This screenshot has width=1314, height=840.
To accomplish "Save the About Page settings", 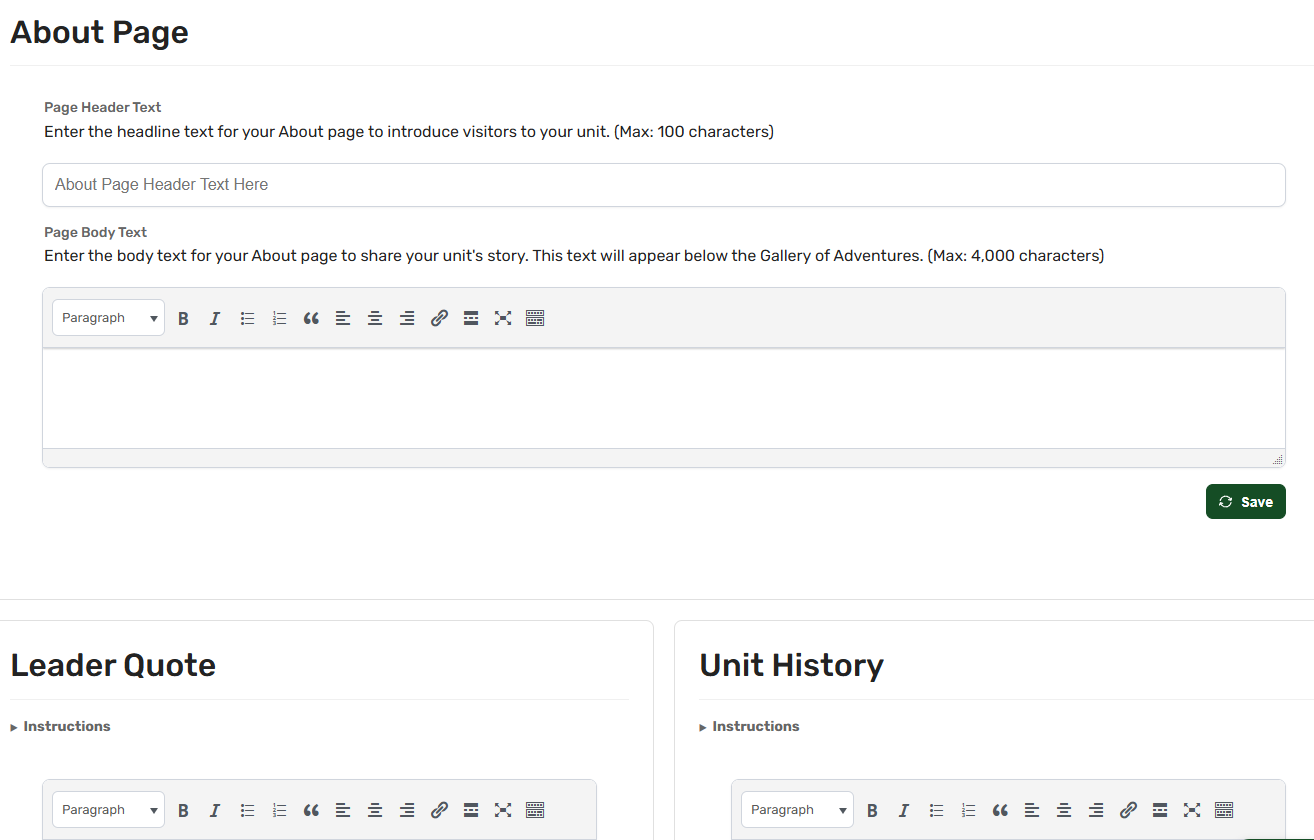I will tap(1246, 502).
